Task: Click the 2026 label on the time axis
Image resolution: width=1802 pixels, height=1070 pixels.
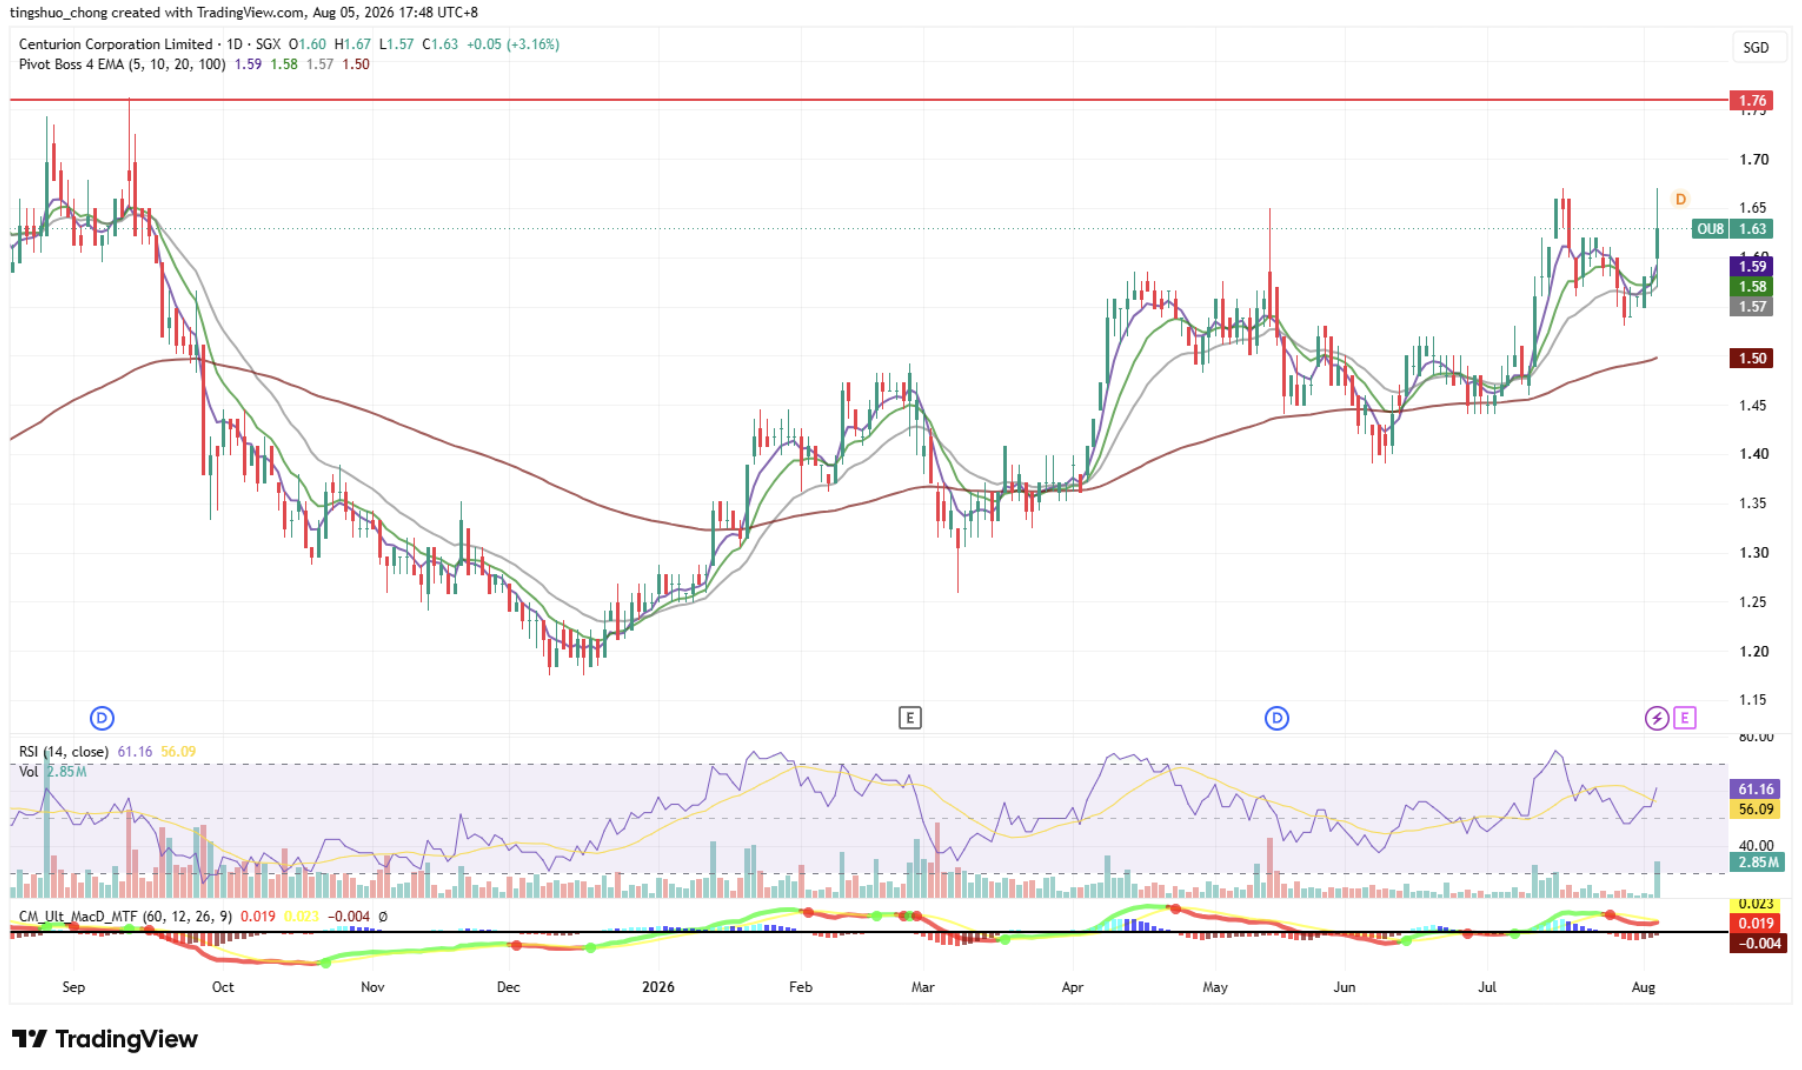Action: [x=658, y=987]
